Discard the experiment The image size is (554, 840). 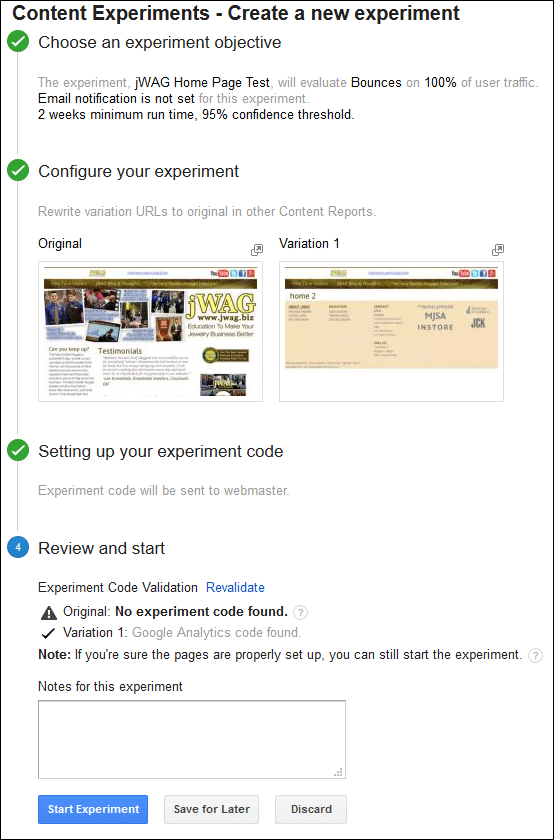click(x=311, y=809)
